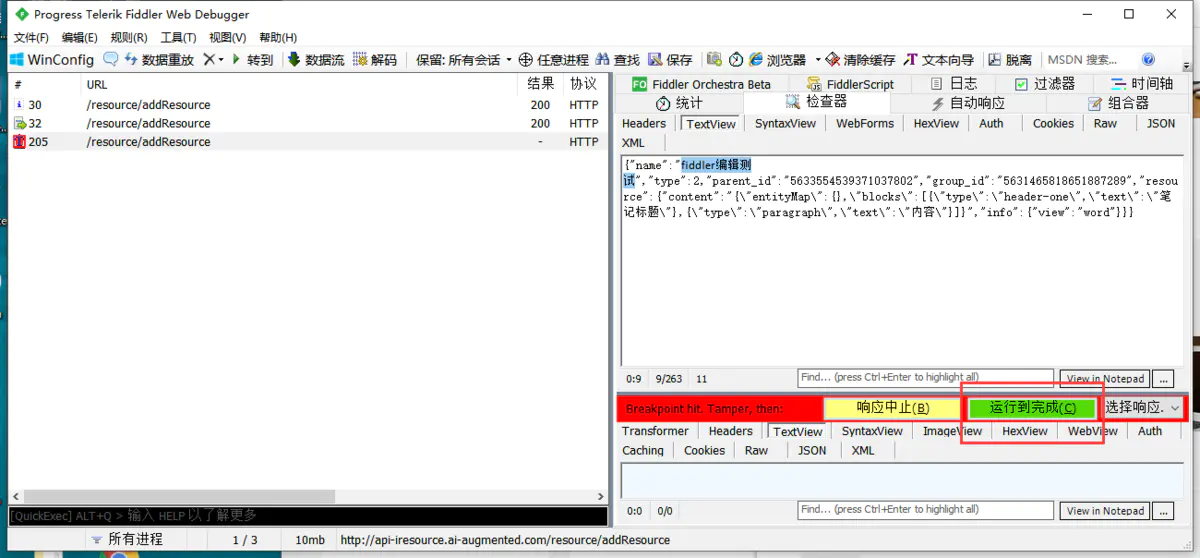1200x558 pixels.
Task: Sort sessions by URL column header
Action: (x=301, y=84)
